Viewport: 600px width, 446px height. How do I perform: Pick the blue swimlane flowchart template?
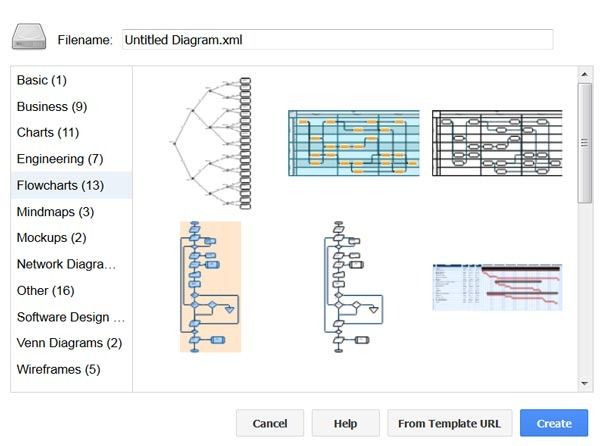pos(354,143)
